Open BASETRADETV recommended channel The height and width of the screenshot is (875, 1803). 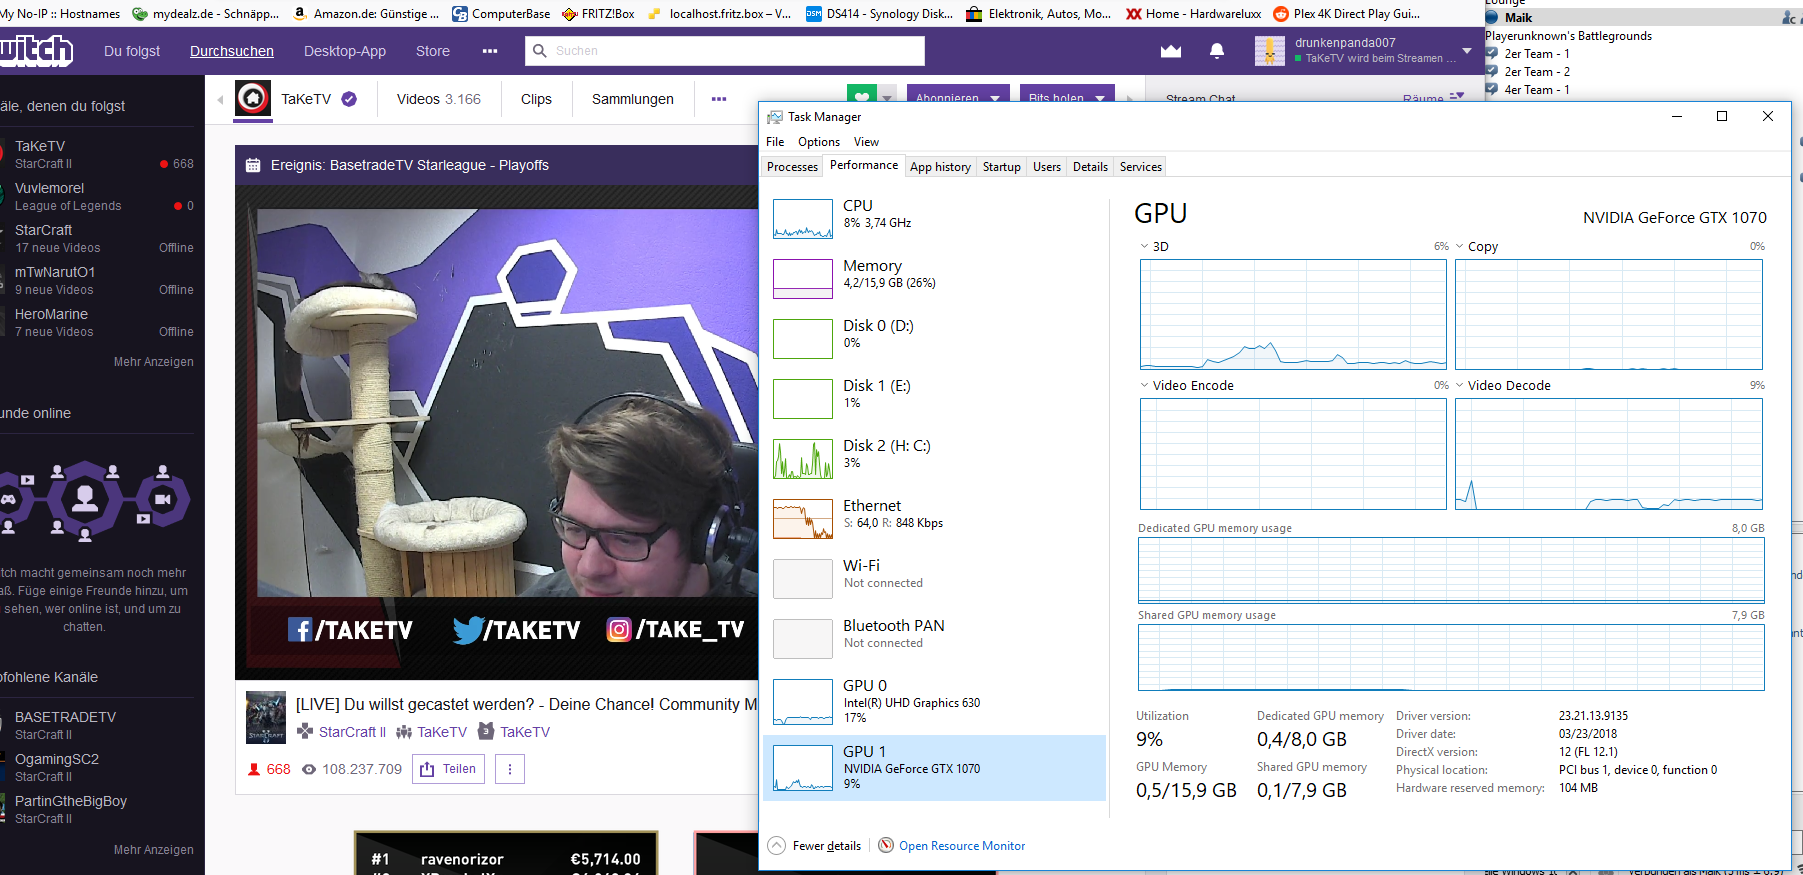click(x=100, y=725)
